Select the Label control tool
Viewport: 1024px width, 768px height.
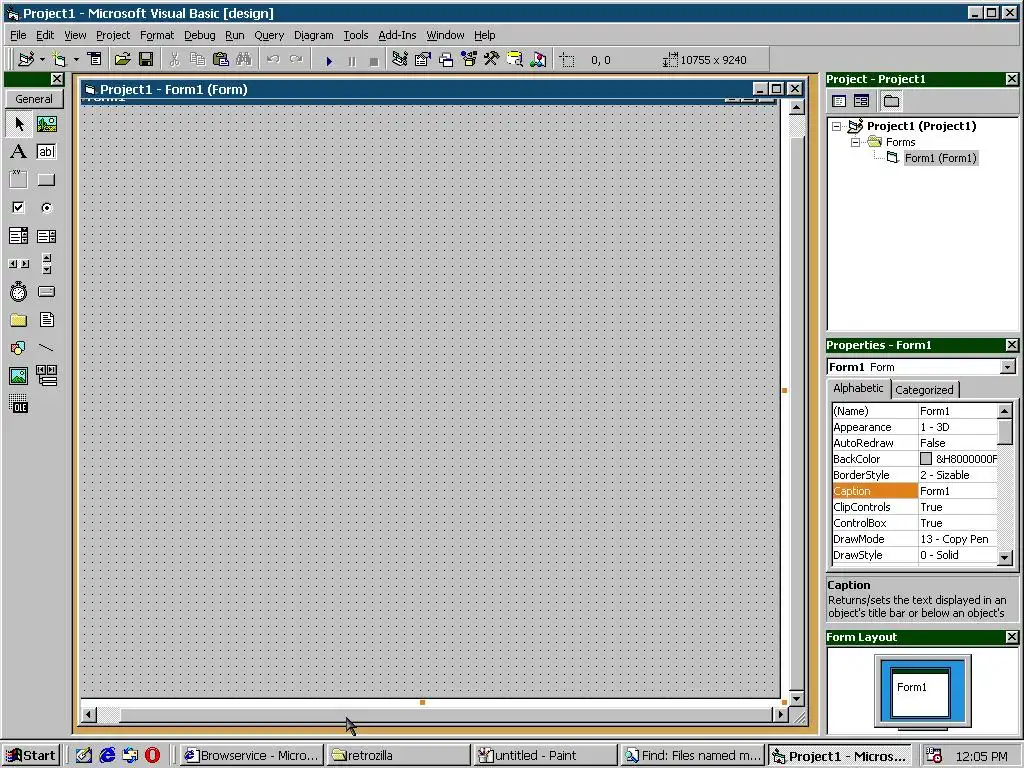[19, 152]
